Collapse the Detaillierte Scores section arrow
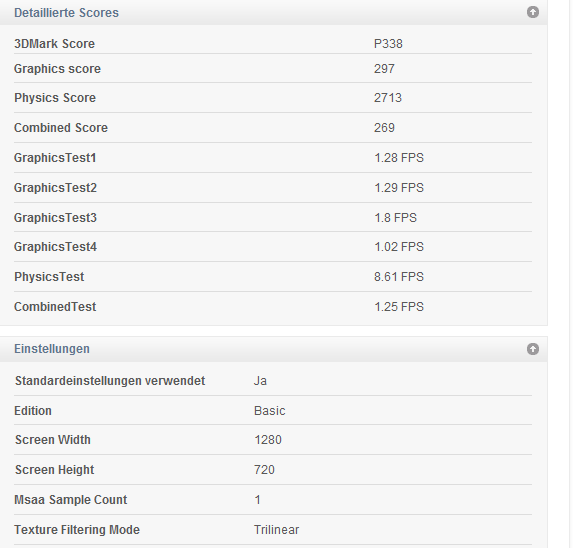The image size is (579, 548). (532, 12)
